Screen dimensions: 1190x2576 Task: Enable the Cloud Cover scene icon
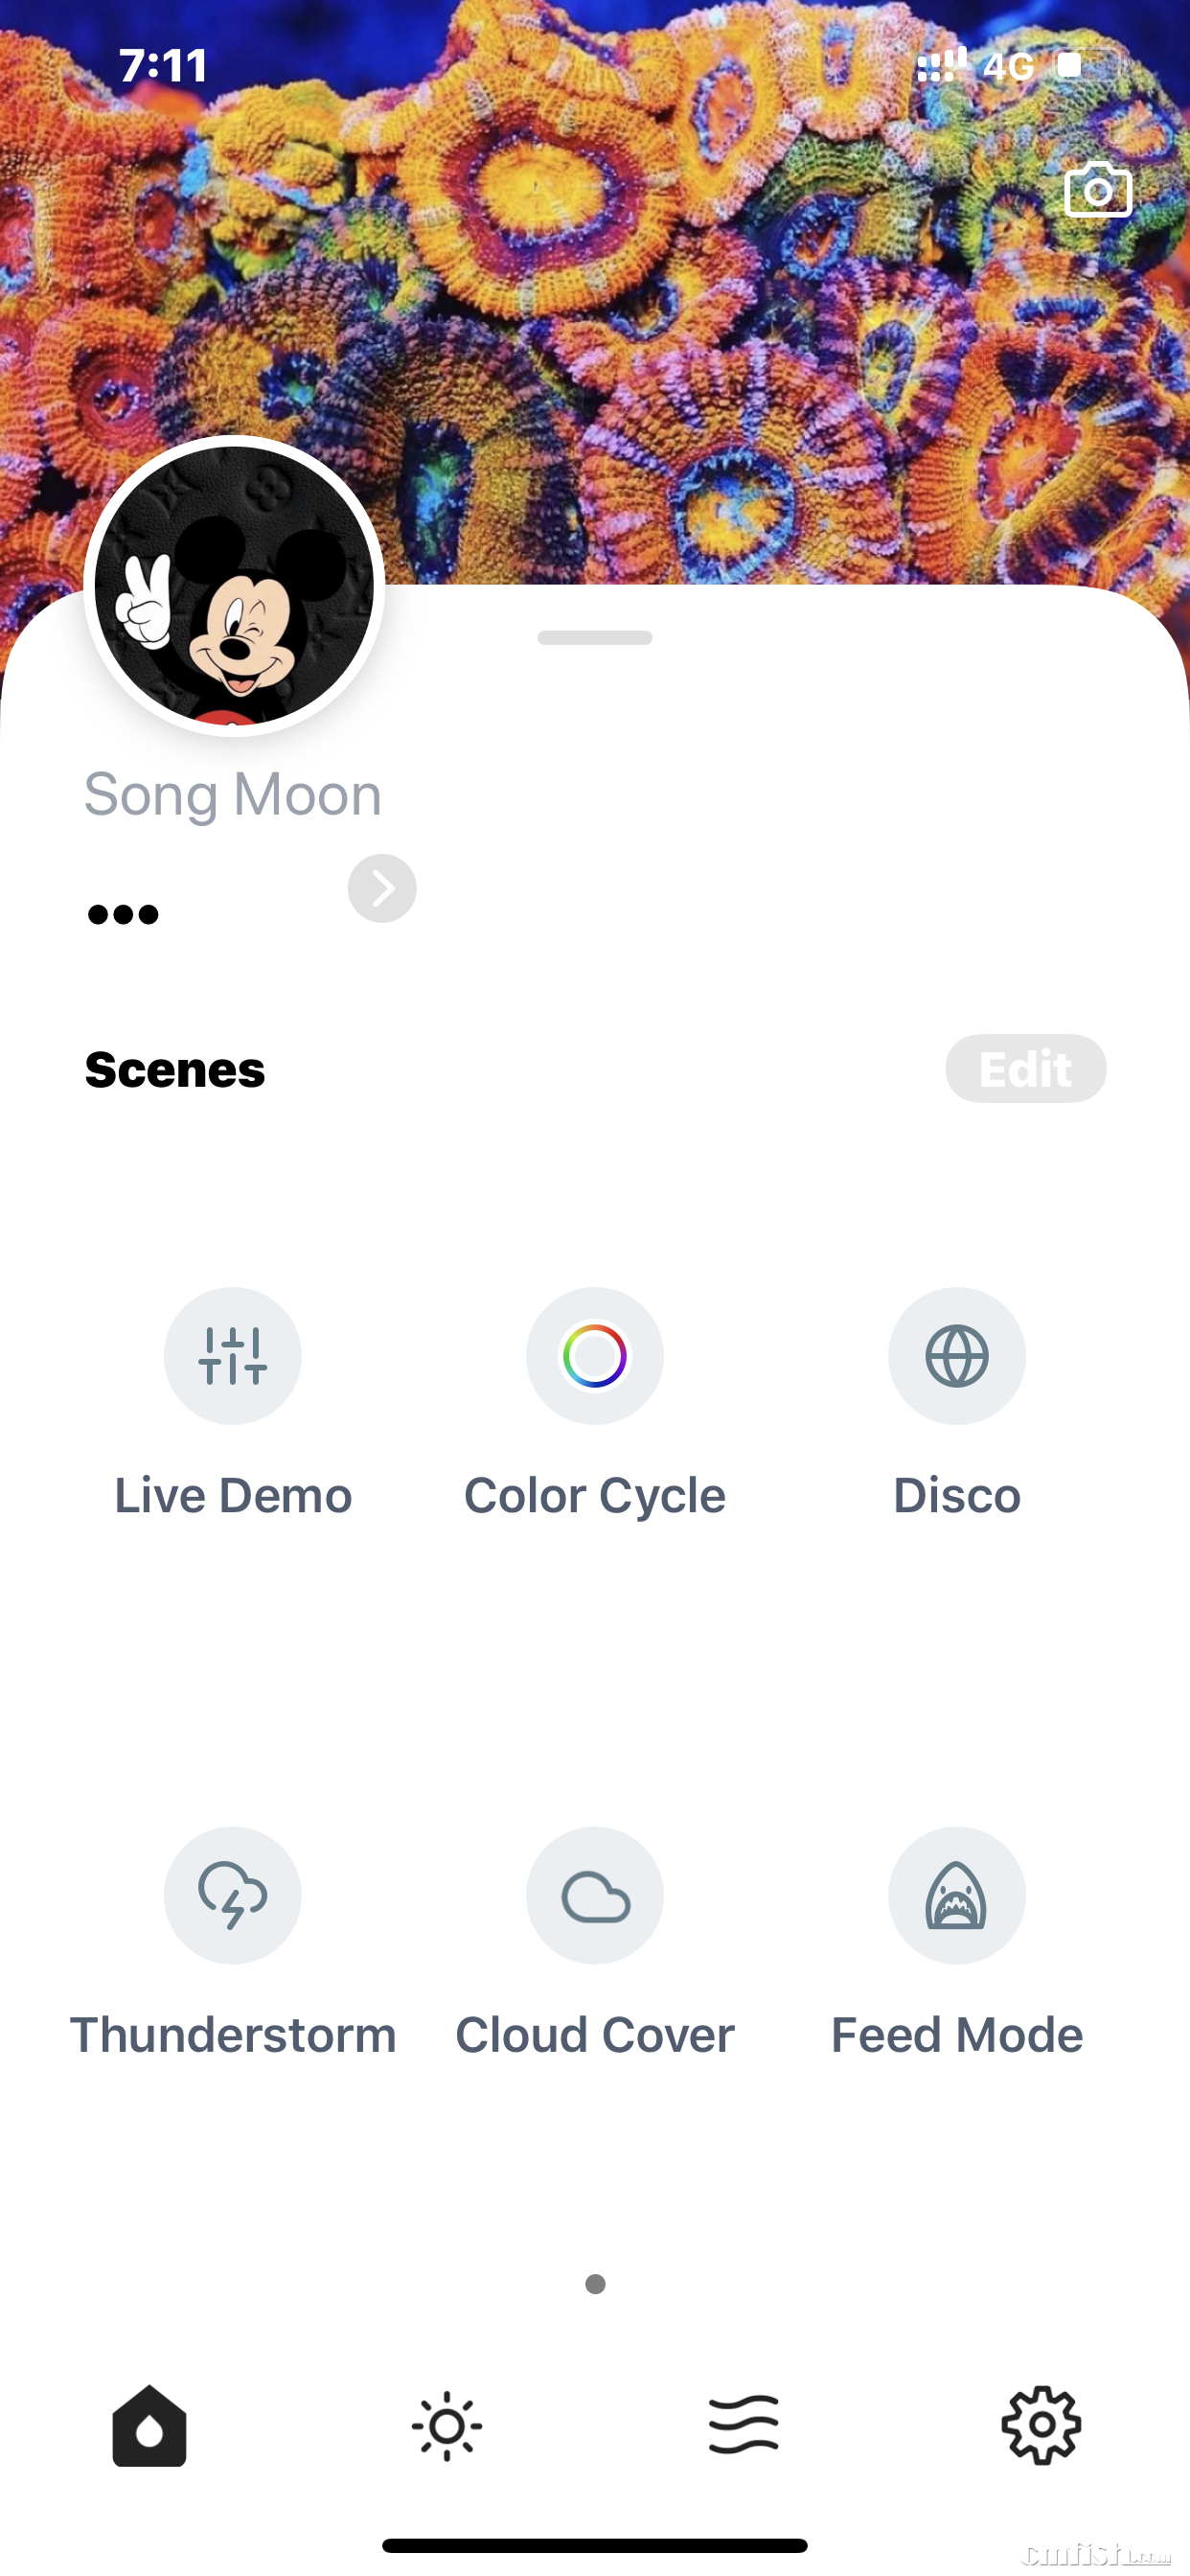pyautogui.click(x=594, y=1895)
